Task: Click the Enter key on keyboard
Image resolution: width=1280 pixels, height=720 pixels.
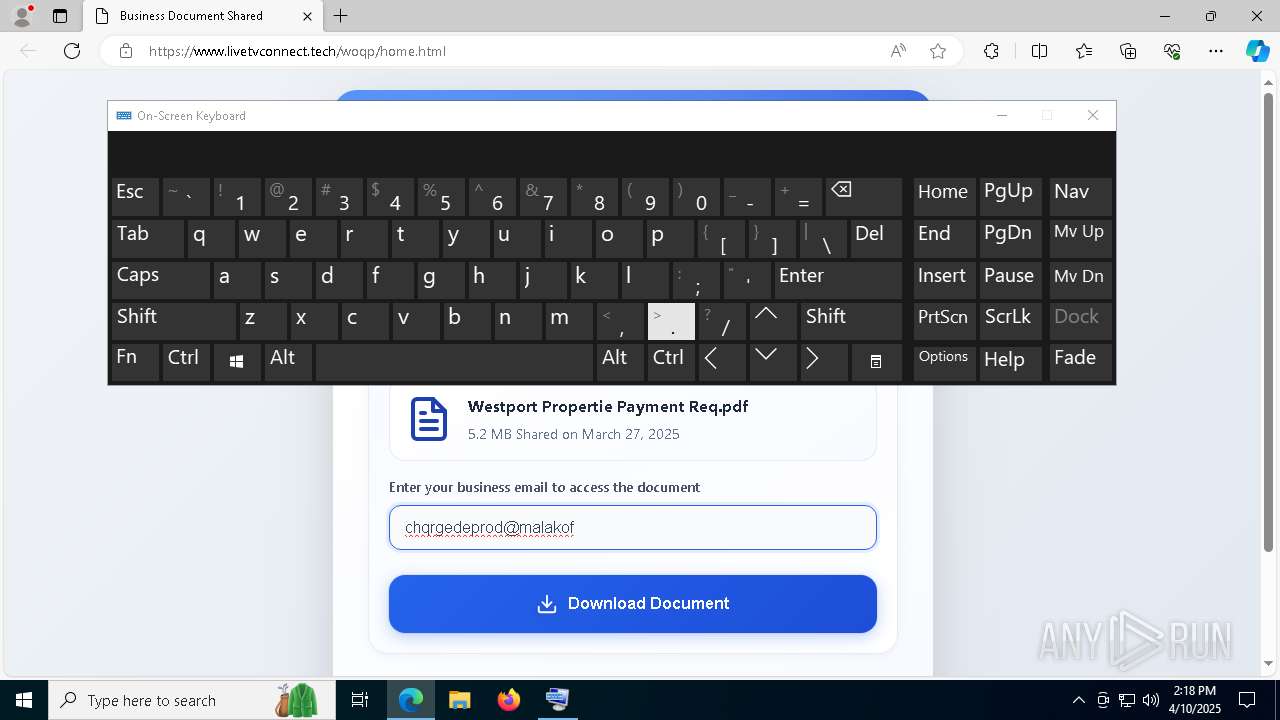Action: (x=838, y=280)
